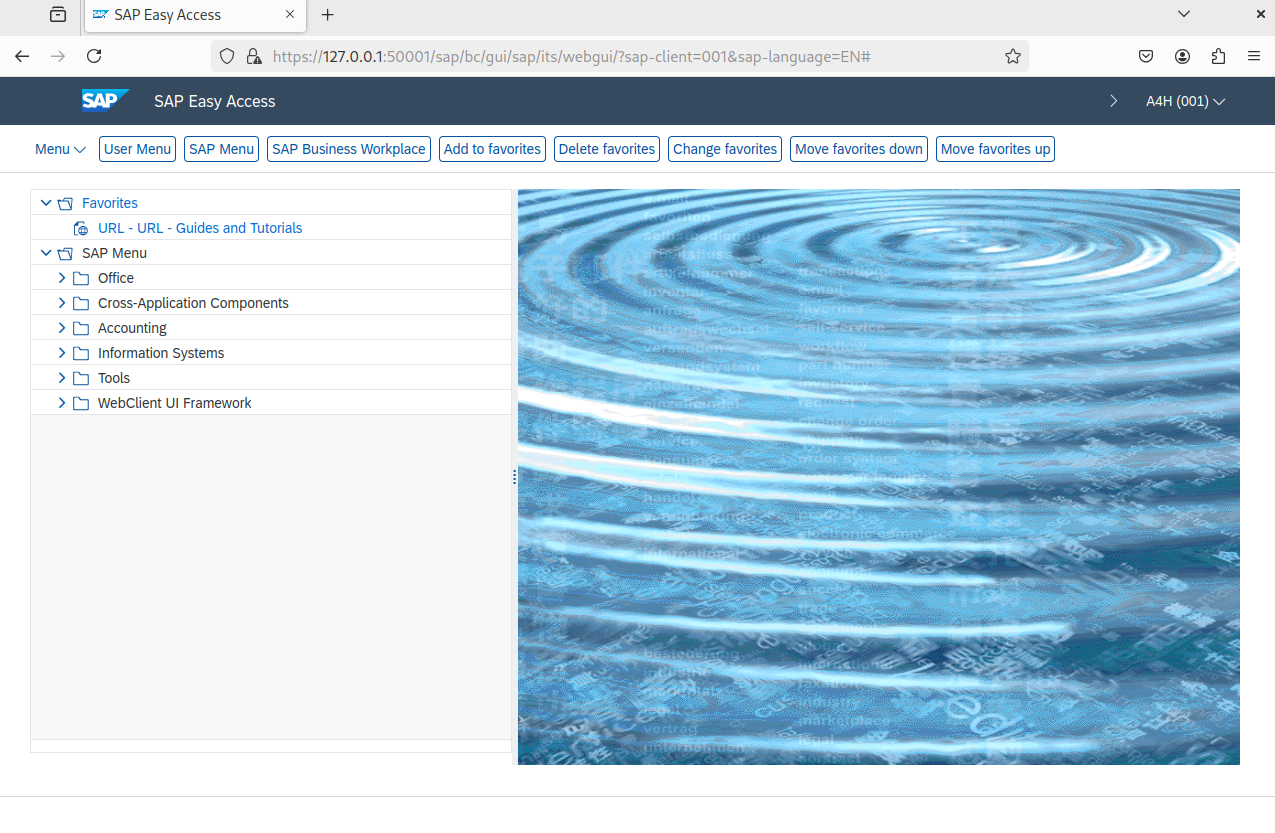Screen dimensions: 1275x833
Task: Click the Accounting folder icon
Action: click(x=82, y=328)
